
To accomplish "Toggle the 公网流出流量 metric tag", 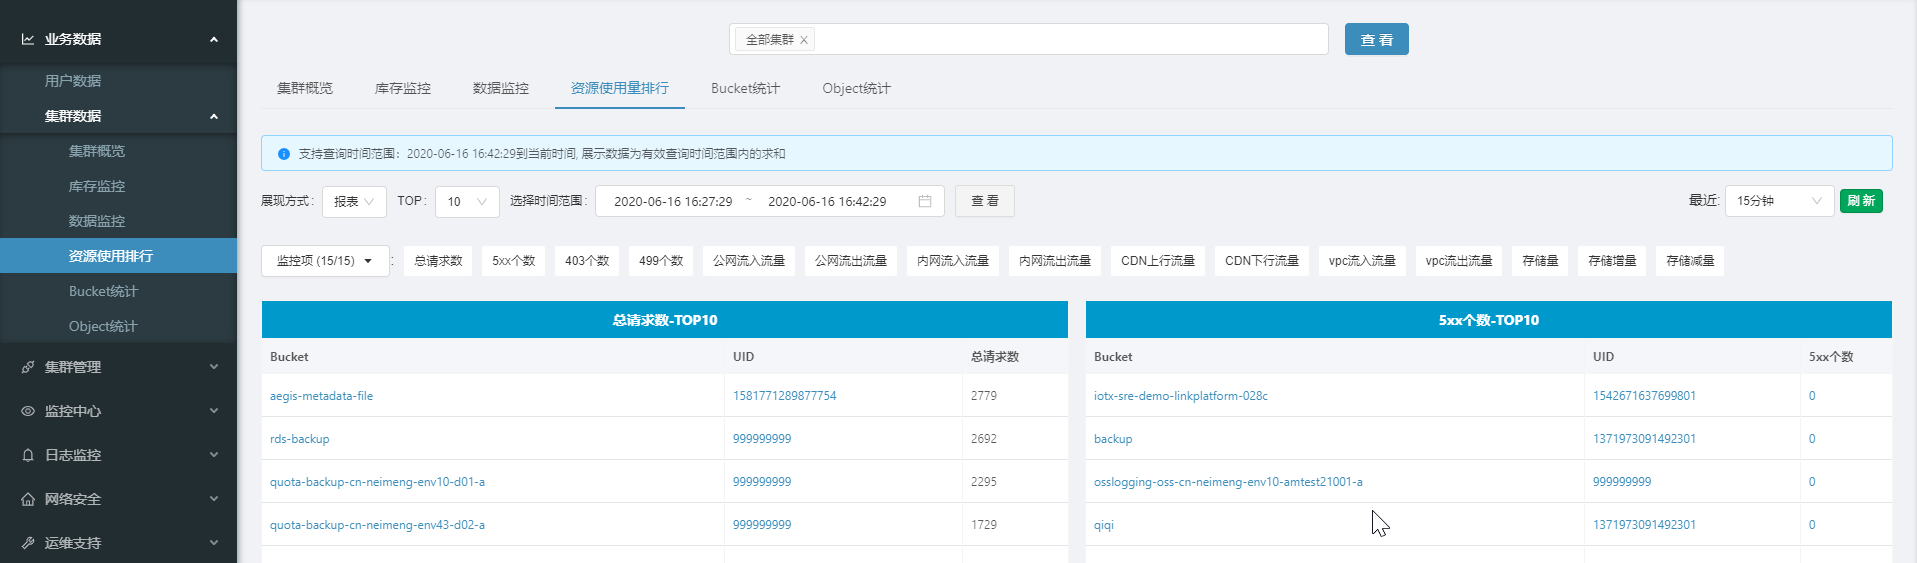I will tap(851, 261).
